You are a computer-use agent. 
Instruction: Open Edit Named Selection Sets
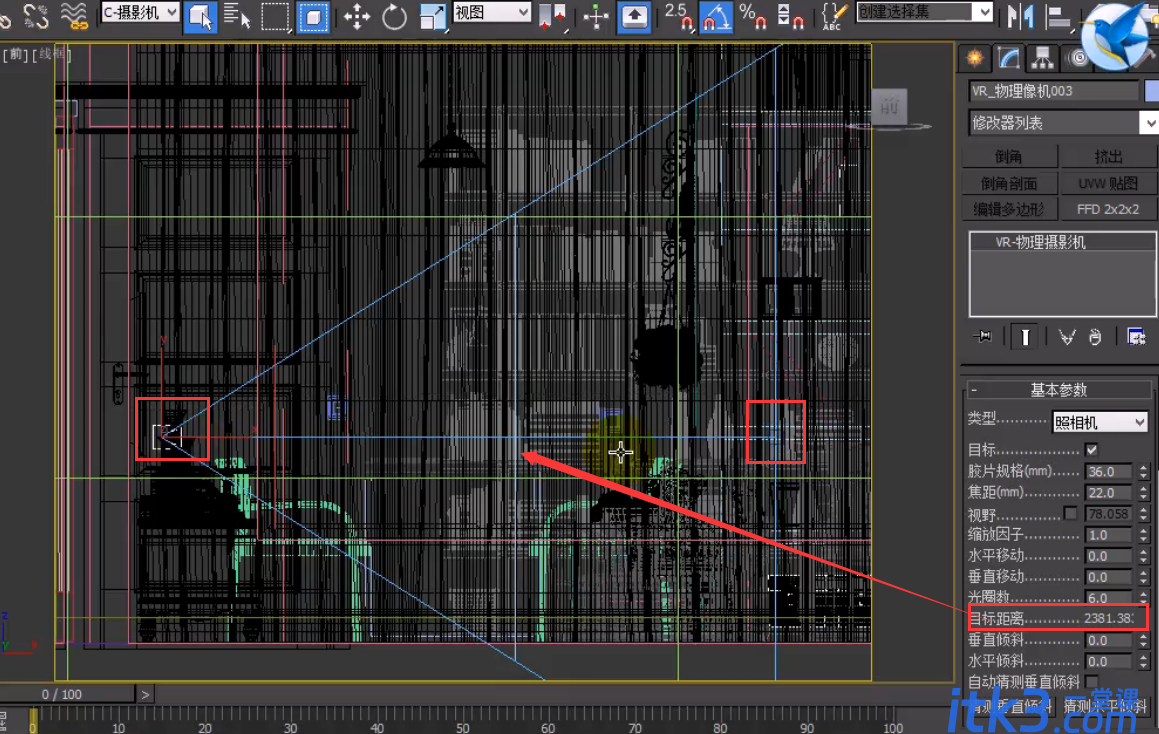834,16
